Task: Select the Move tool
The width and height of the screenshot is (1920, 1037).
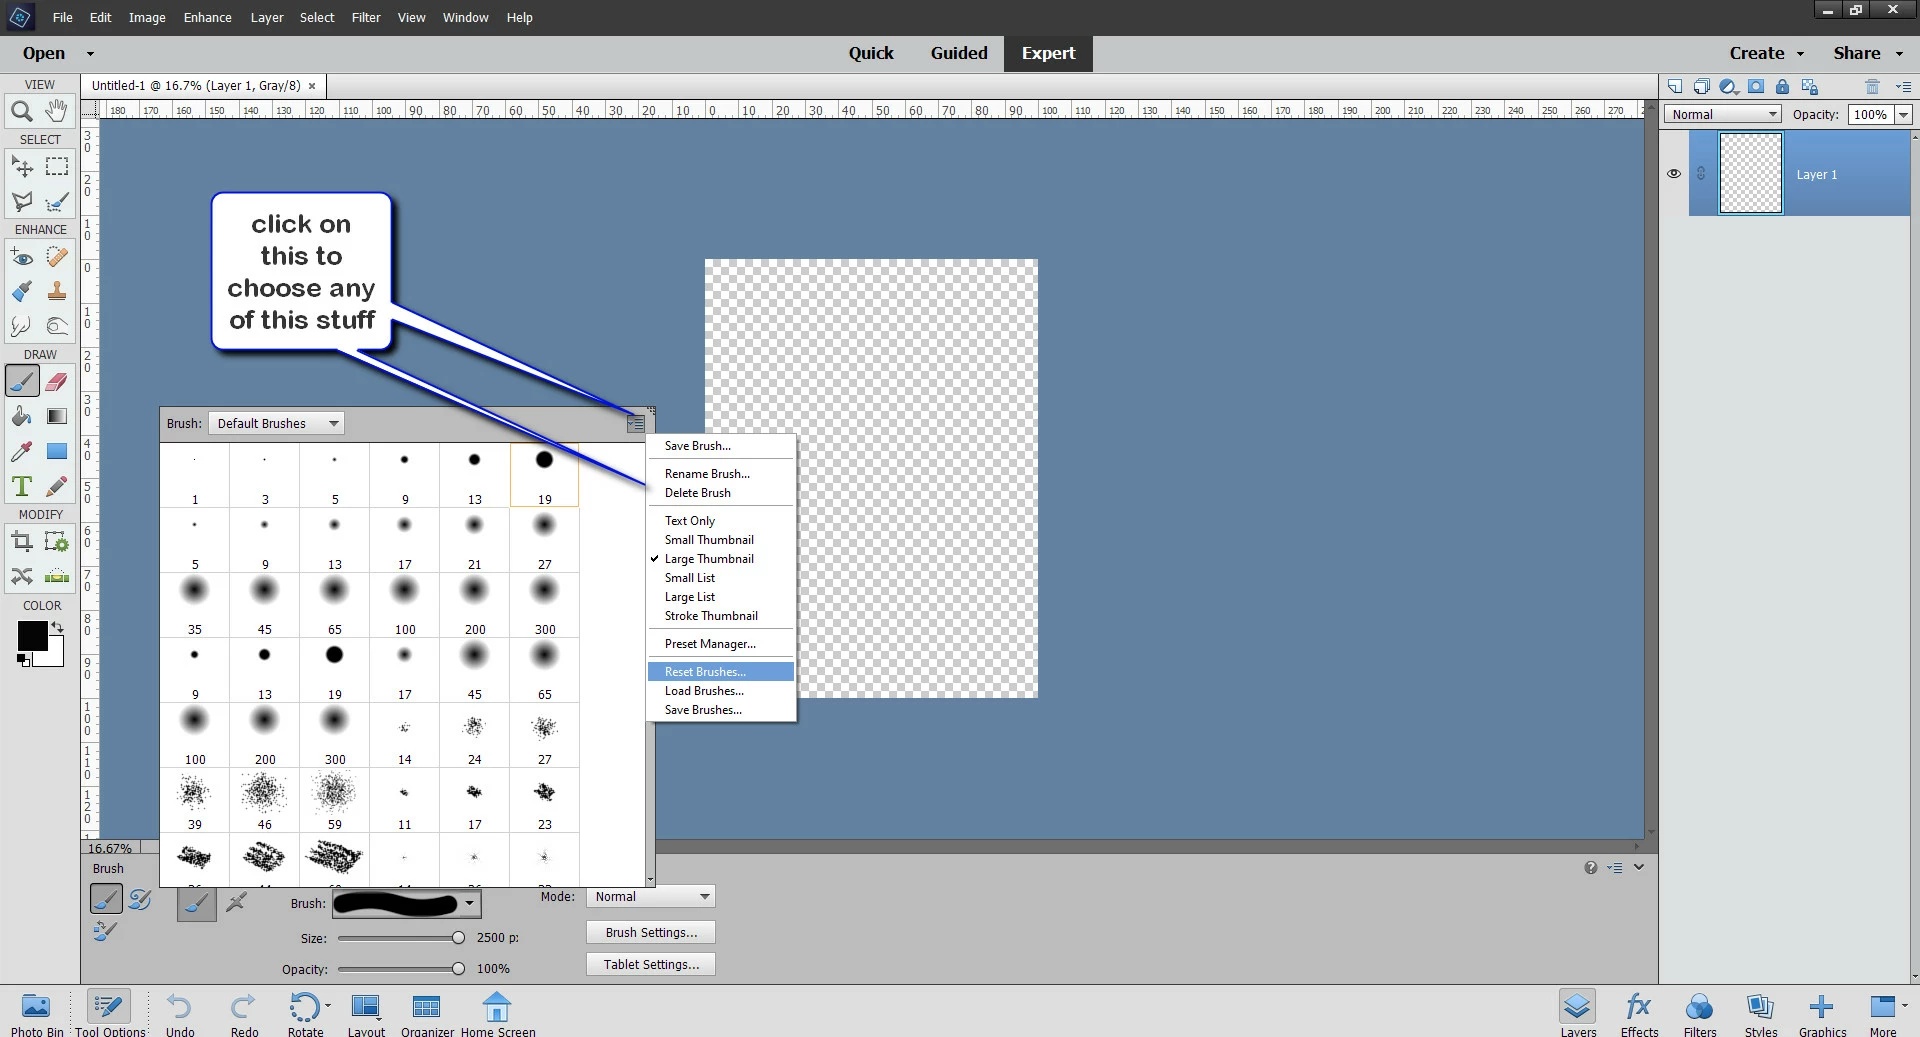Action: [x=21, y=166]
